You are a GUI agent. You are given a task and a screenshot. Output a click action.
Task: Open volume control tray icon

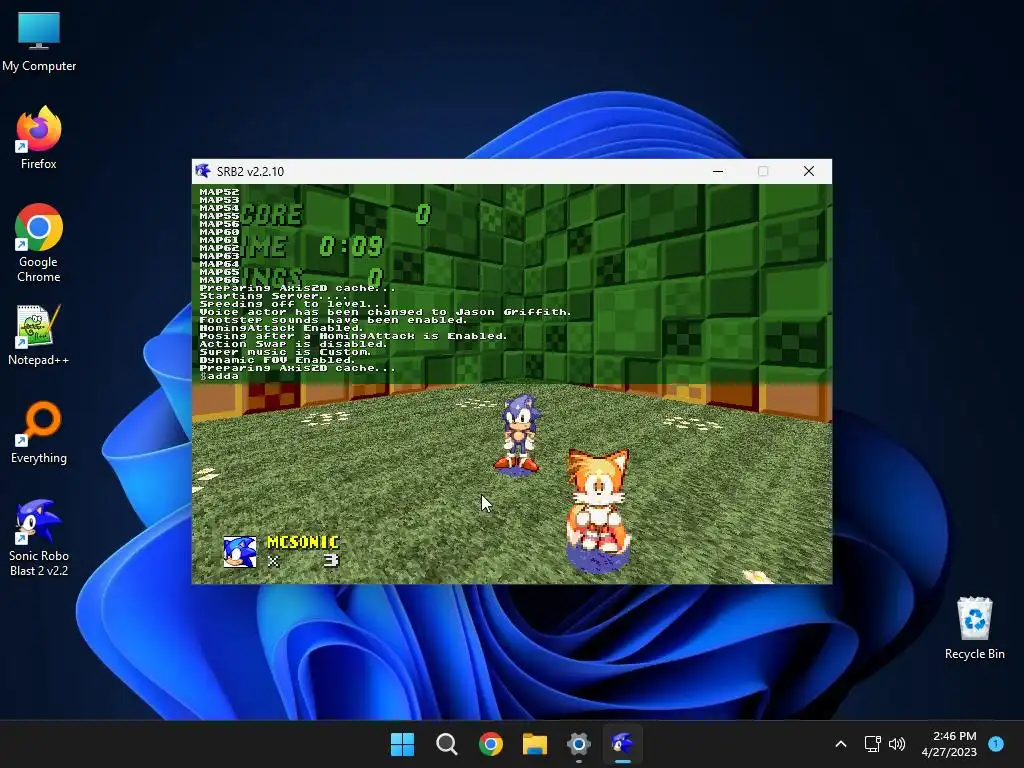tap(897, 744)
